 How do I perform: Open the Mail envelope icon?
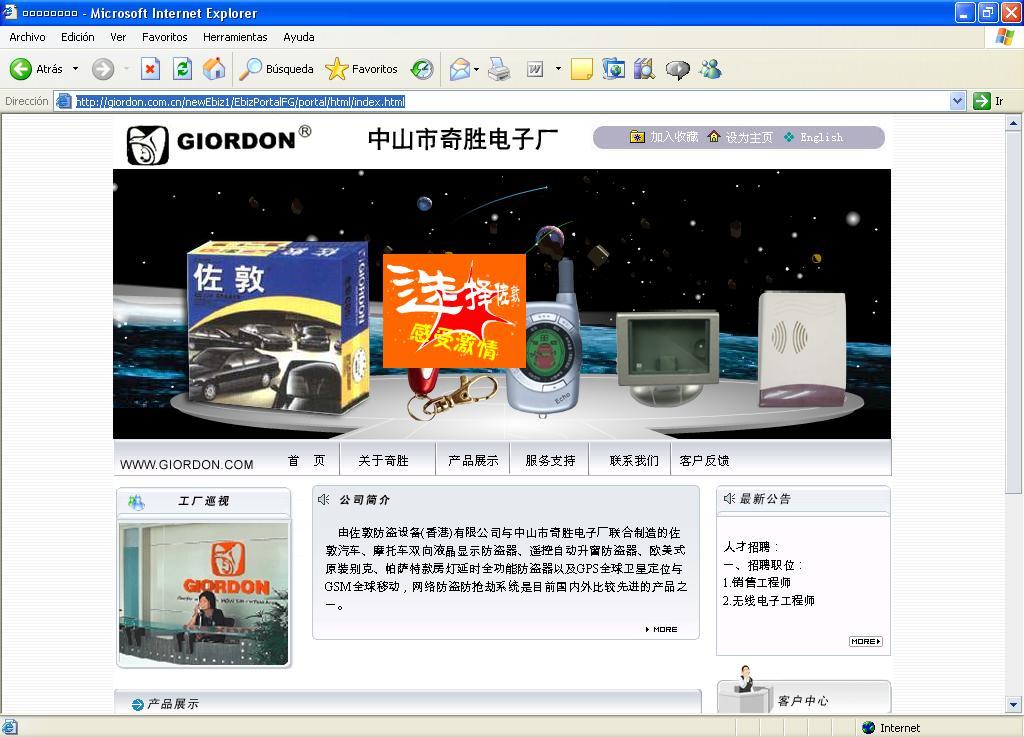[x=460, y=69]
